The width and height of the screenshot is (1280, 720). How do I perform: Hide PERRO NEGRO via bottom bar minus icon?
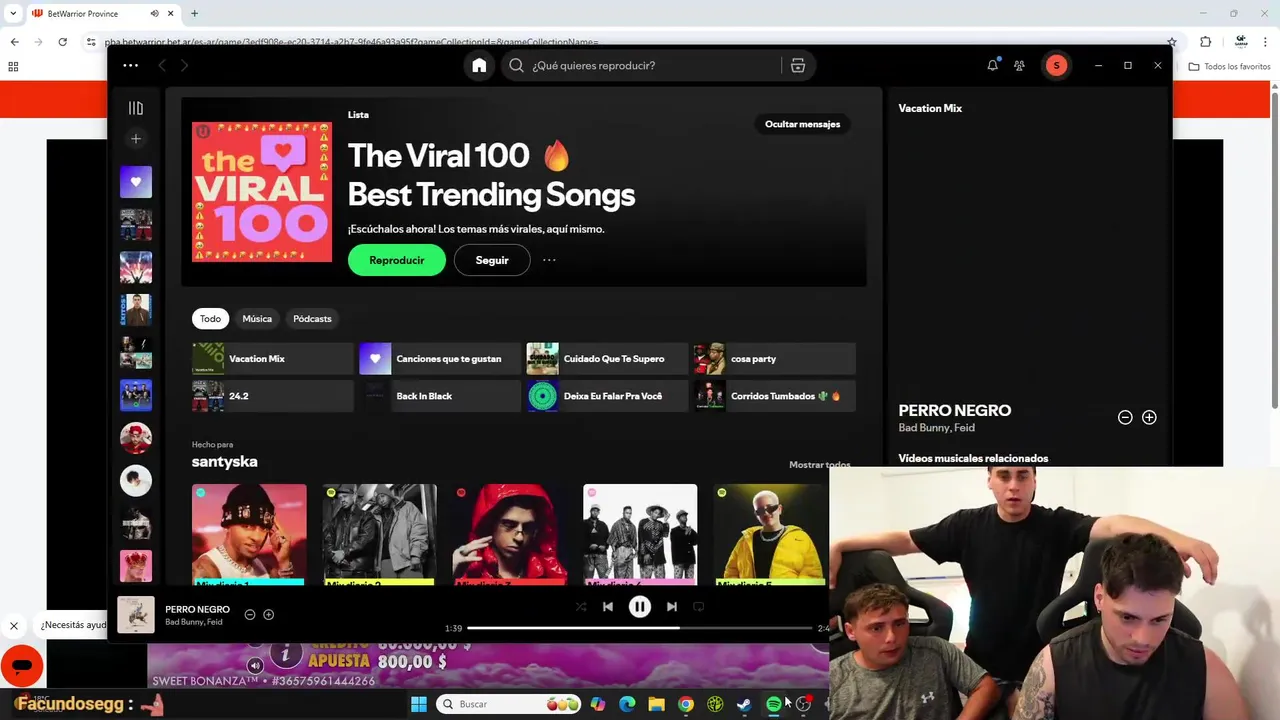pyautogui.click(x=250, y=614)
